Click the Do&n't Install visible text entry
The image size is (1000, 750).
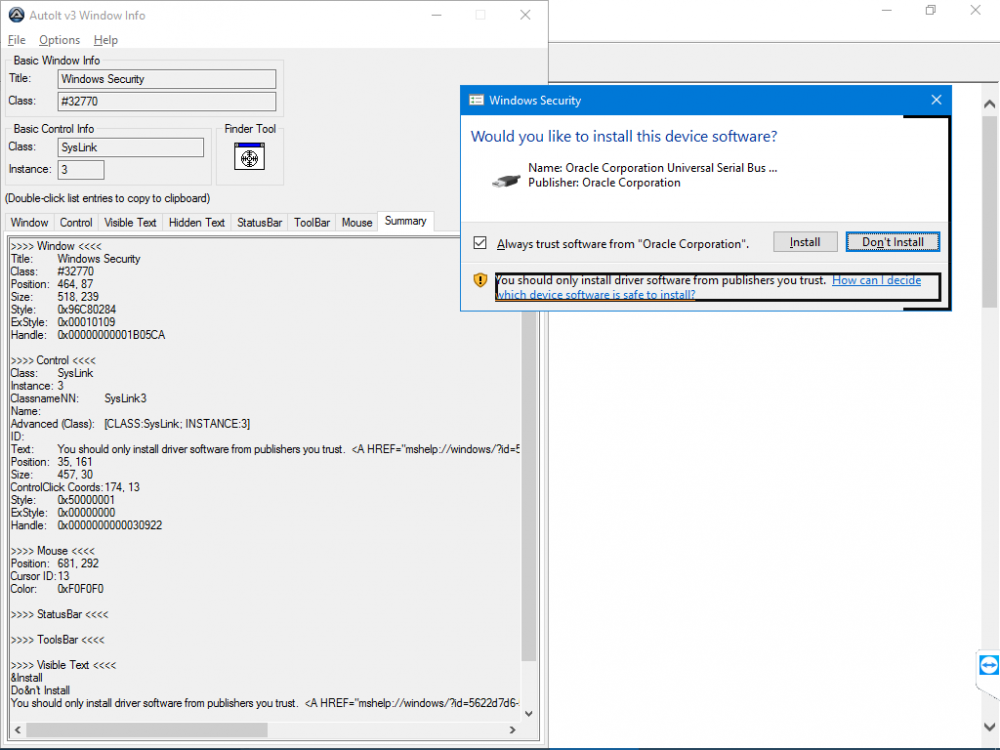coord(40,691)
